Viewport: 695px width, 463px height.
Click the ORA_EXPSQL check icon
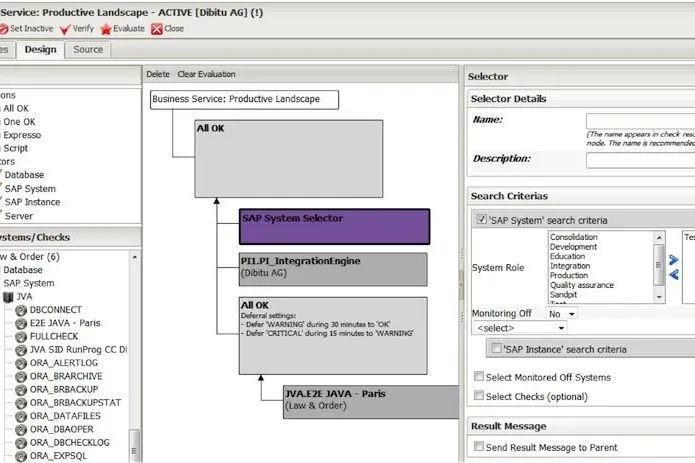point(21,456)
